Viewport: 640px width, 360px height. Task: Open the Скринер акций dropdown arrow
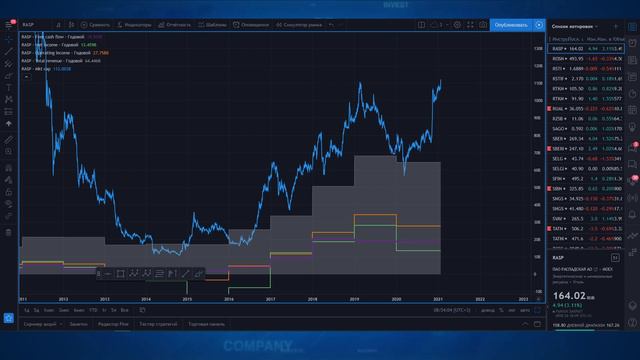61,324
